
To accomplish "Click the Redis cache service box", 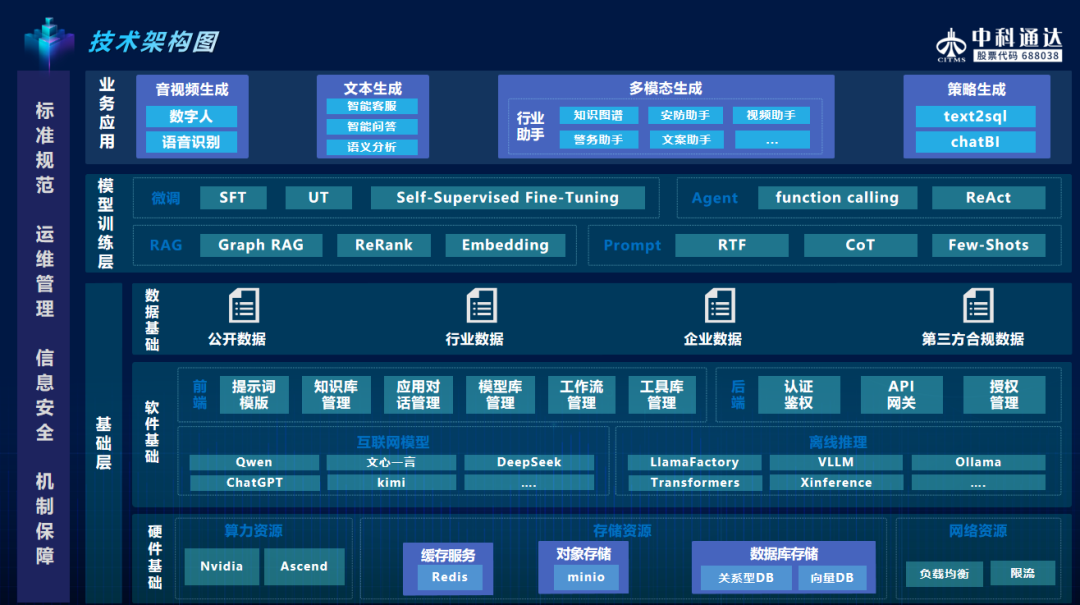I will (449, 577).
